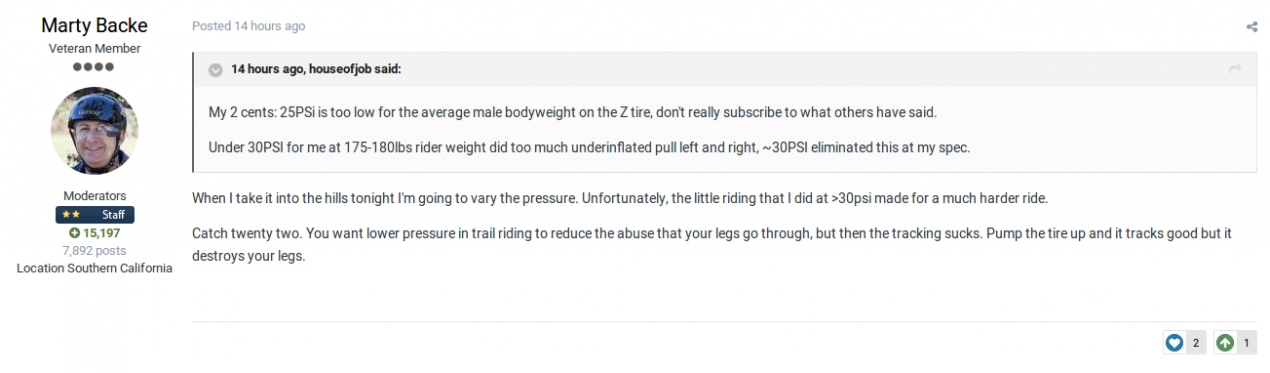The height and width of the screenshot is (373, 1270).
Task: Click the Staff badge with stars
Action: coord(94,215)
